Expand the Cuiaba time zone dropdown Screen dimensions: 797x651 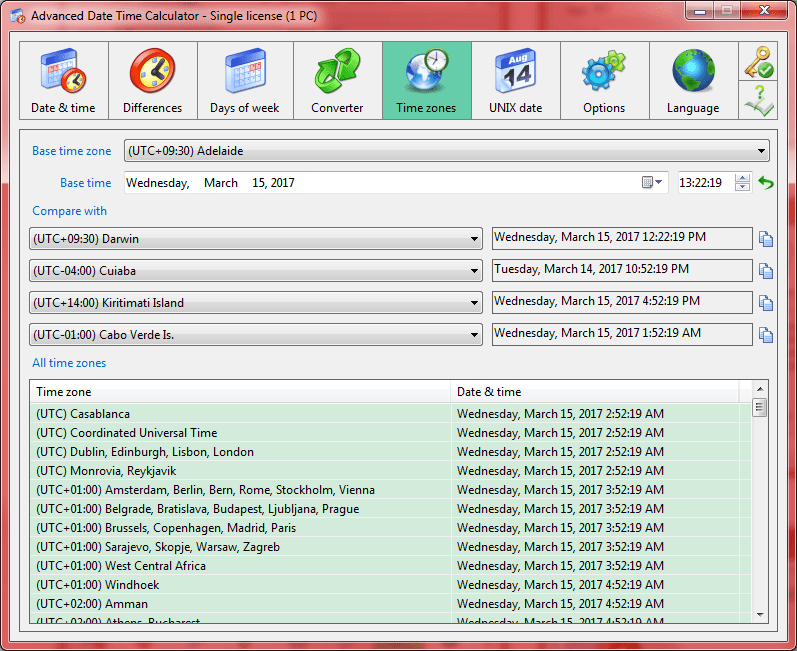(x=474, y=271)
